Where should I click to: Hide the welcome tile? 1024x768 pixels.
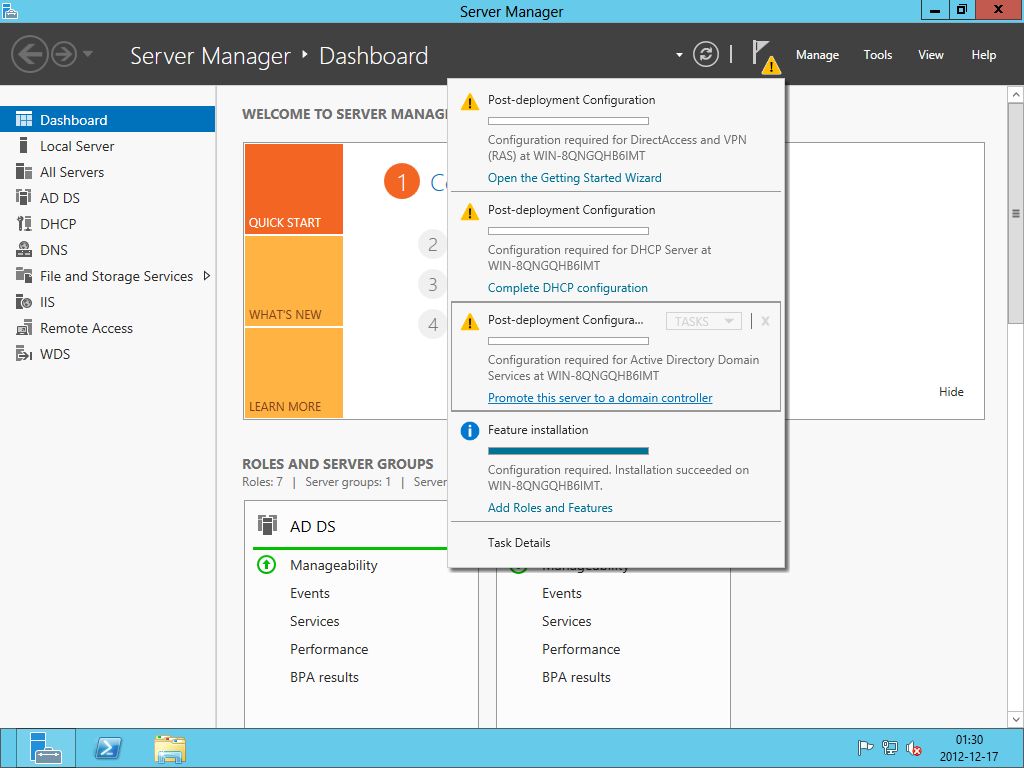(x=951, y=391)
